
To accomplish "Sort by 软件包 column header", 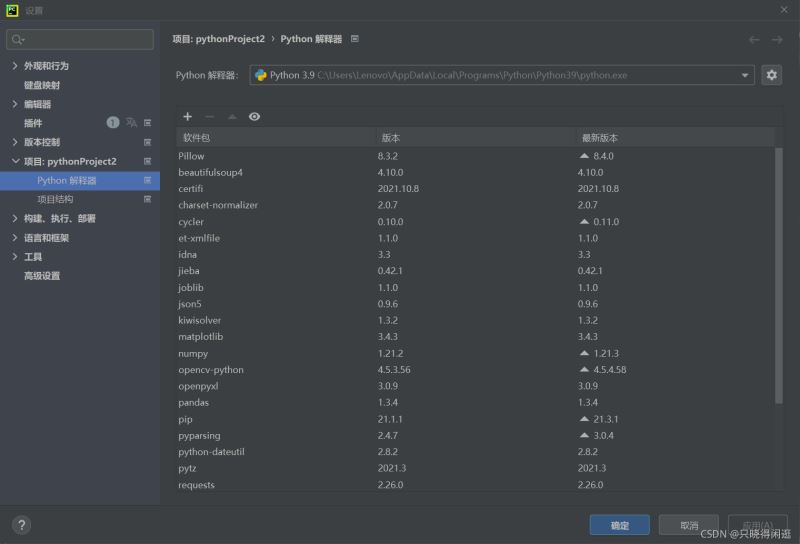I will tap(276, 138).
